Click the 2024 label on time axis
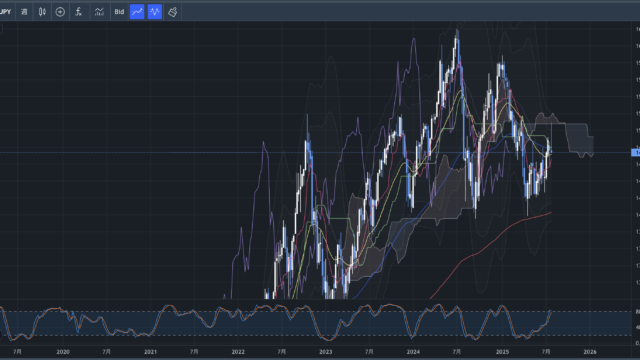This screenshot has width=640, height=360. [x=413, y=352]
